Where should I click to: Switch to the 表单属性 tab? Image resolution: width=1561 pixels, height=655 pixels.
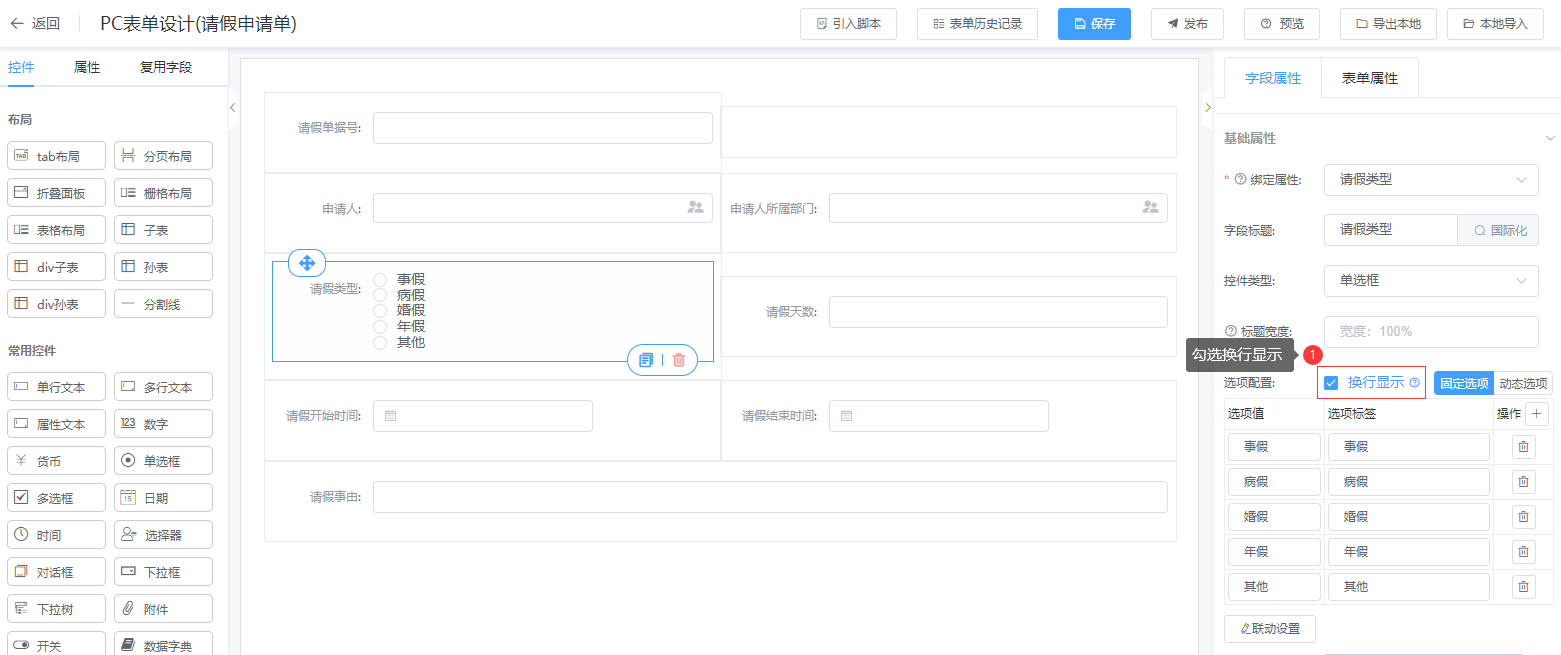point(1369,78)
